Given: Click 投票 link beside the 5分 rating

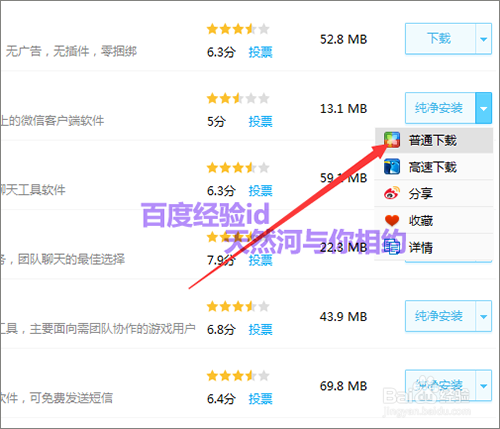Looking at the screenshot, I should point(260,121).
